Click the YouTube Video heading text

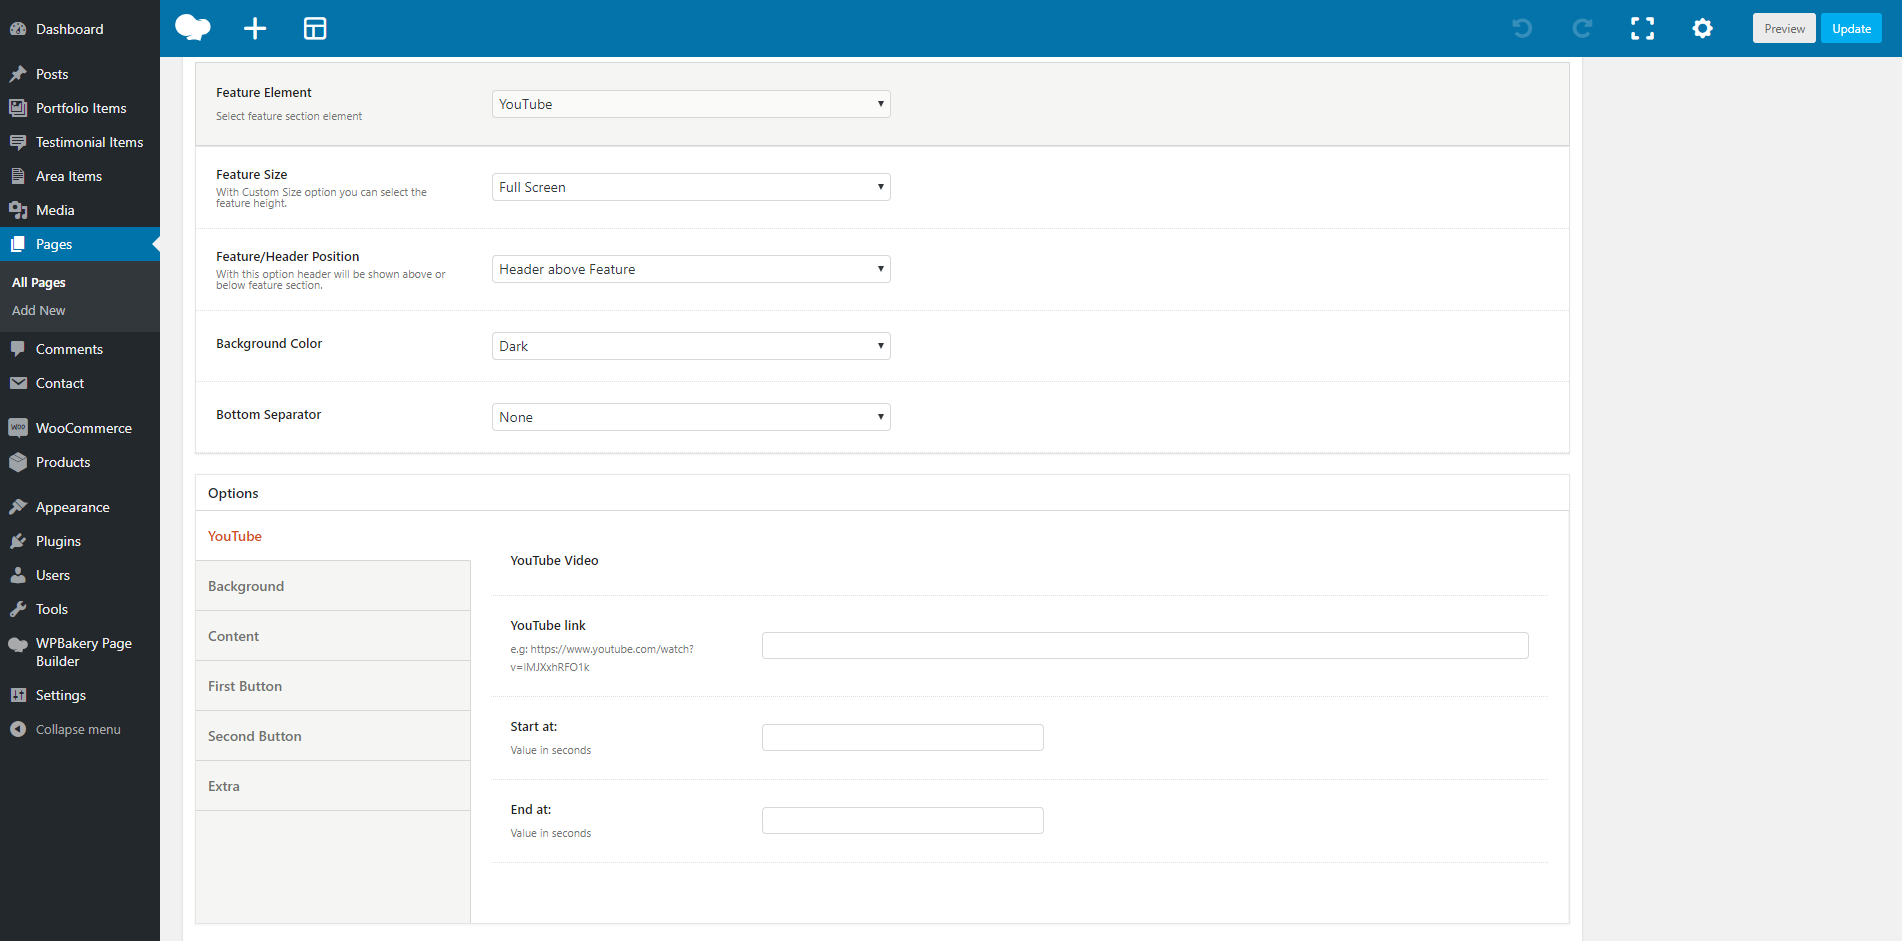coord(554,560)
